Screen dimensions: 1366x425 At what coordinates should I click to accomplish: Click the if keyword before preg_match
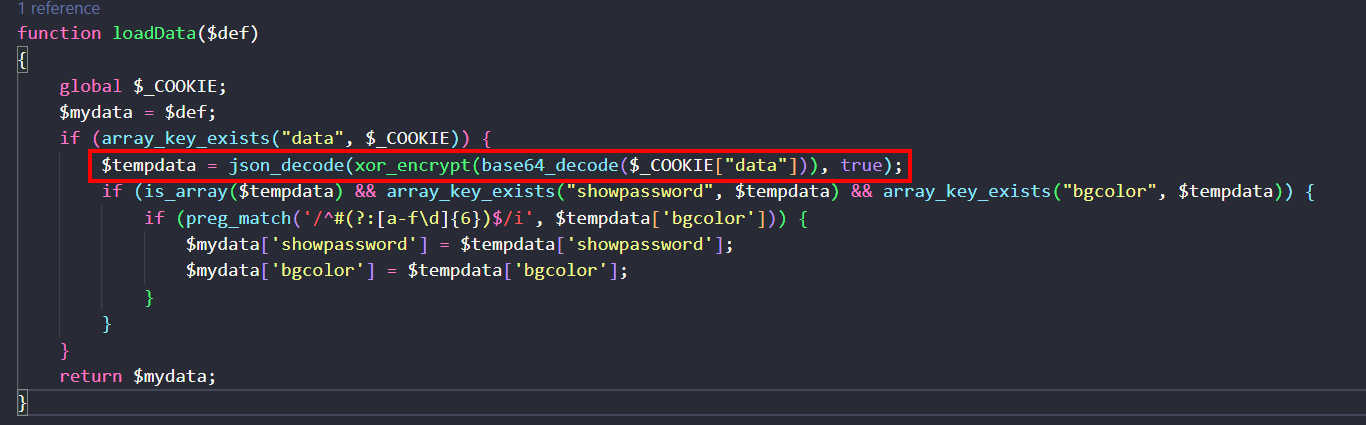click(153, 217)
